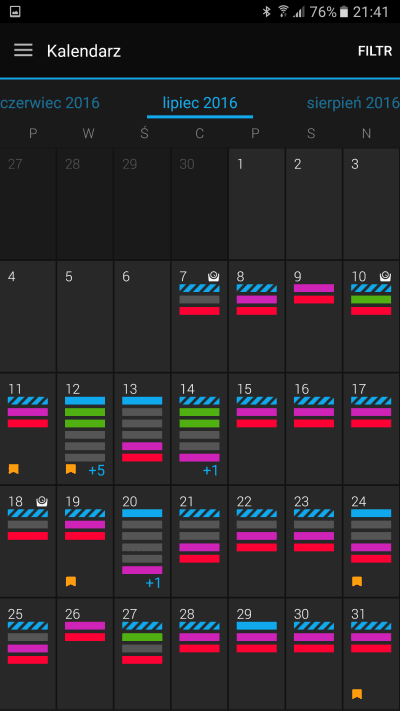Tap the orange bookmark icon on July 11

coord(14,469)
